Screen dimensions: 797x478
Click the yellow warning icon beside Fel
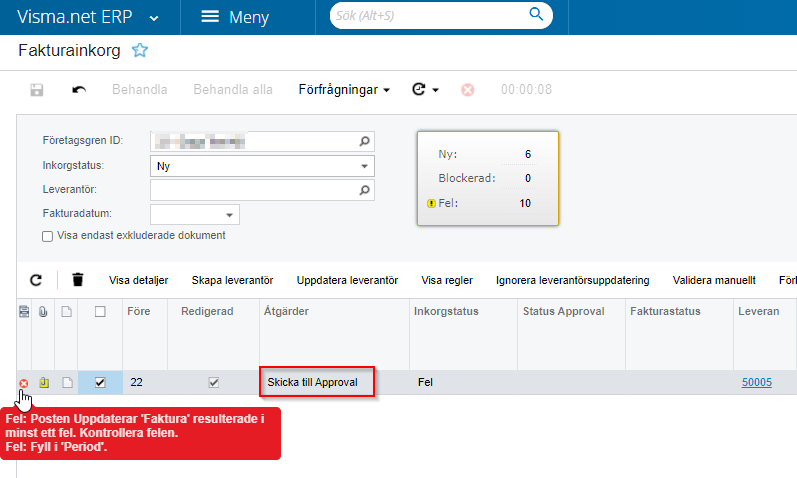pos(431,203)
